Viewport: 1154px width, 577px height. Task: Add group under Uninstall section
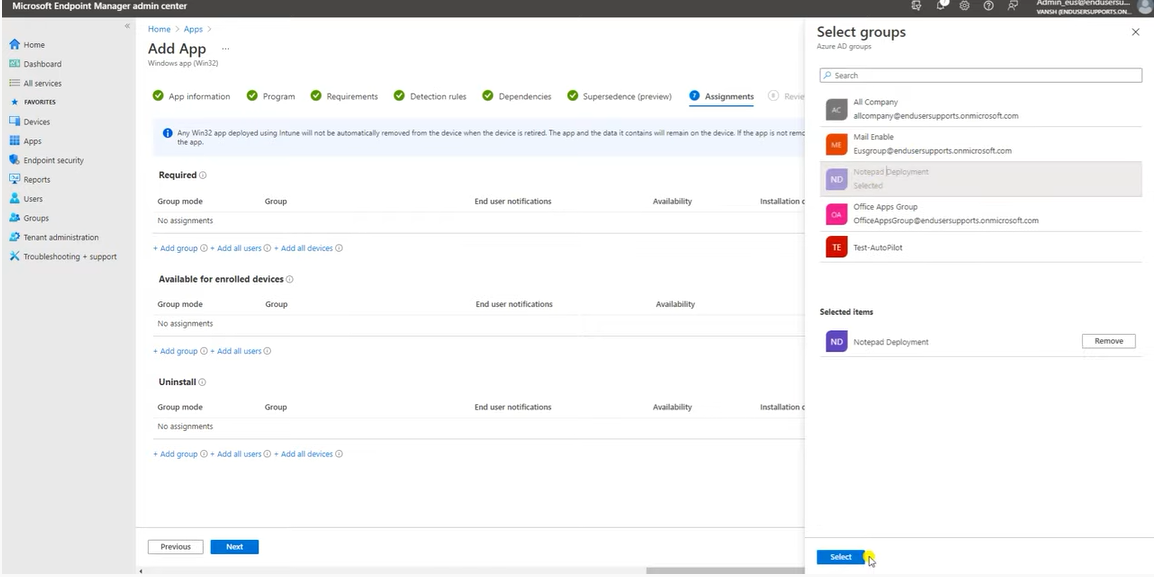[x=175, y=455]
